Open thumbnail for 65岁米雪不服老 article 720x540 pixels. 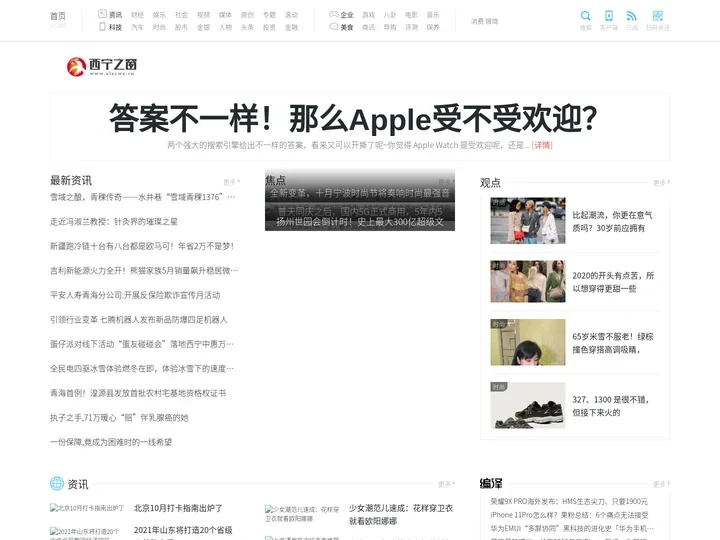tap(528, 342)
